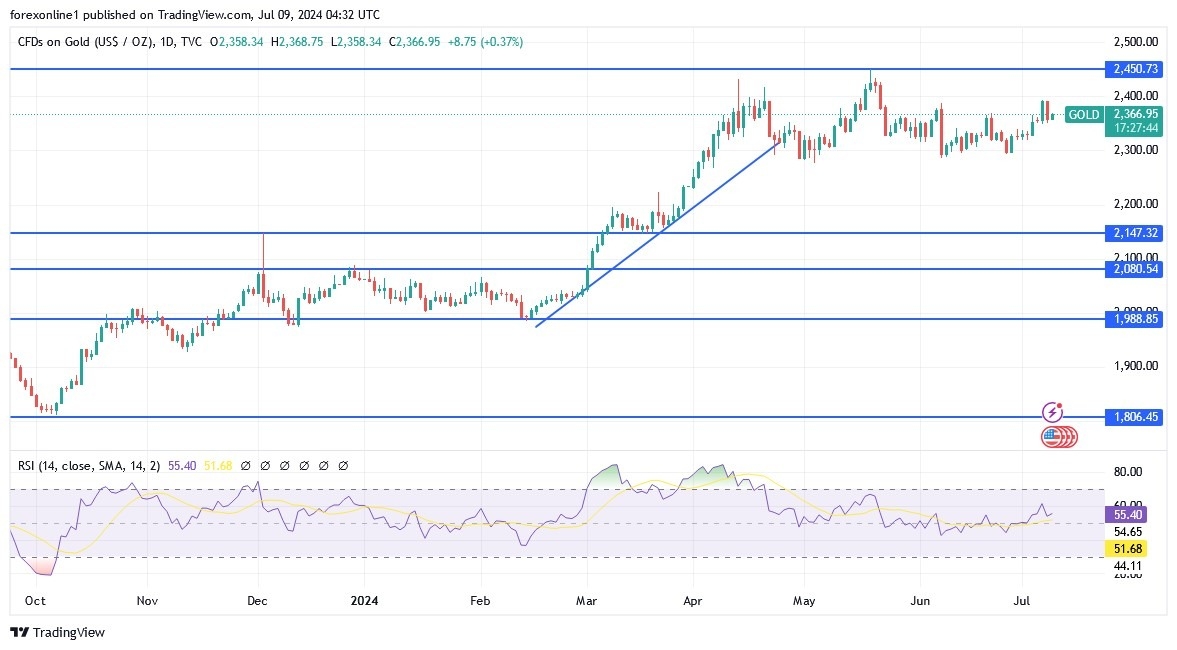This screenshot has height=650, width=1177.
Task: Click the TradingView logo at bottom left
Action: click(x=57, y=632)
